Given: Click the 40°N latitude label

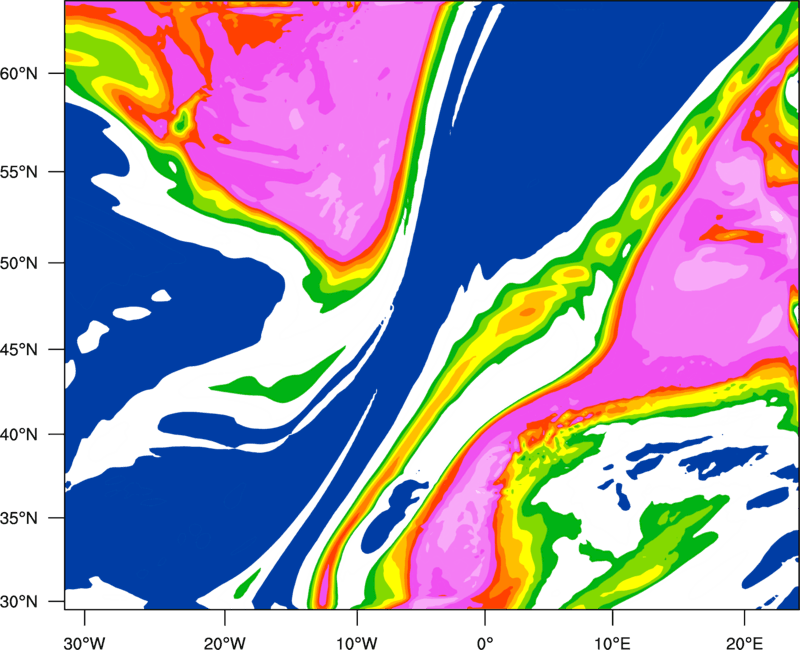Looking at the screenshot, I should (19, 435).
